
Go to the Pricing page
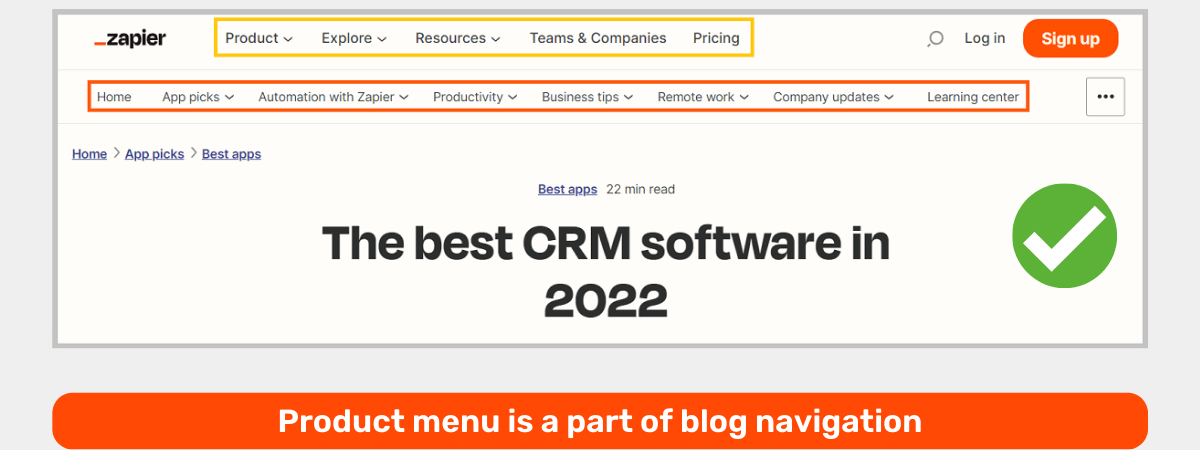coord(716,38)
